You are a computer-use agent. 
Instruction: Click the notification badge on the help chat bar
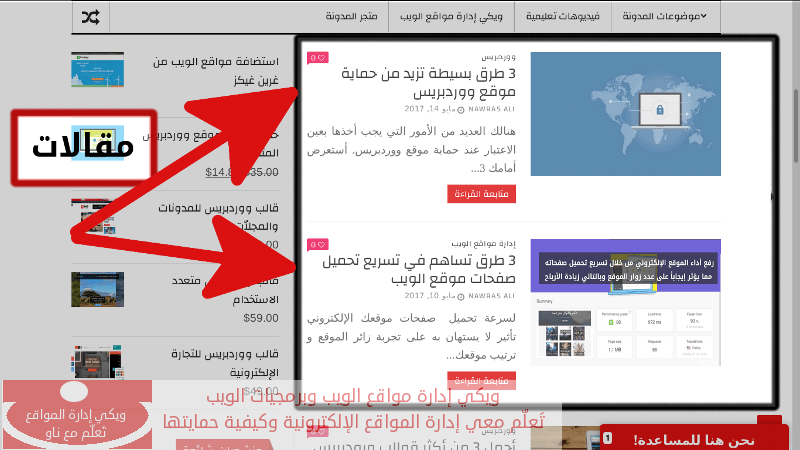pos(606,438)
